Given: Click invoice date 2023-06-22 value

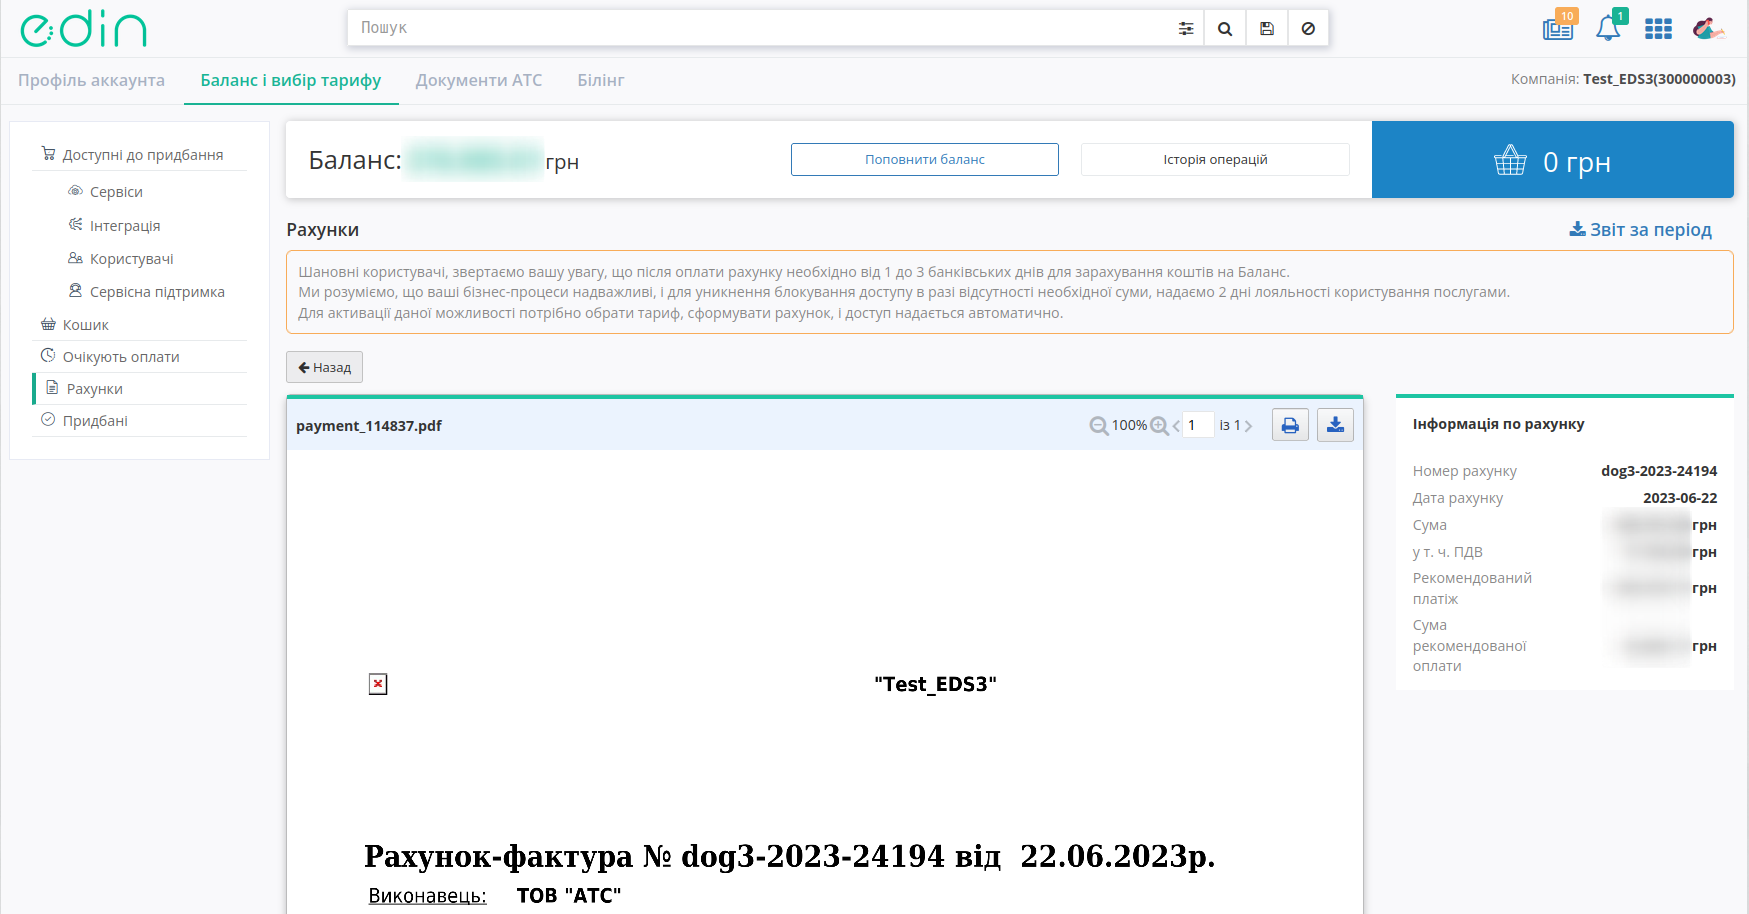Looking at the screenshot, I should (x=1680, y=498).
